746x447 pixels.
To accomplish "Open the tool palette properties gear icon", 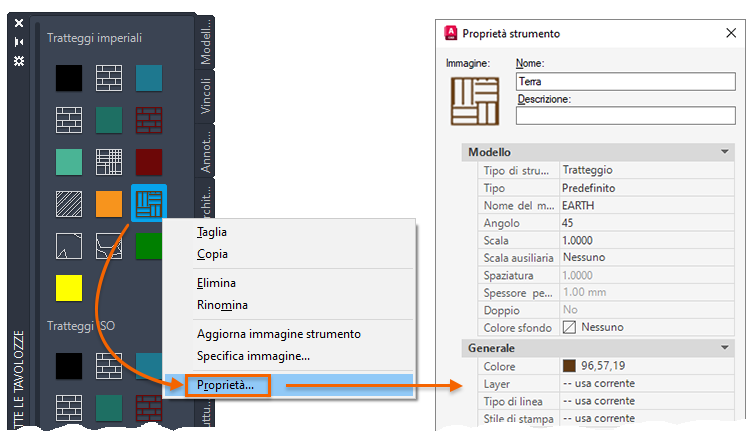I will tap(19, 61).
